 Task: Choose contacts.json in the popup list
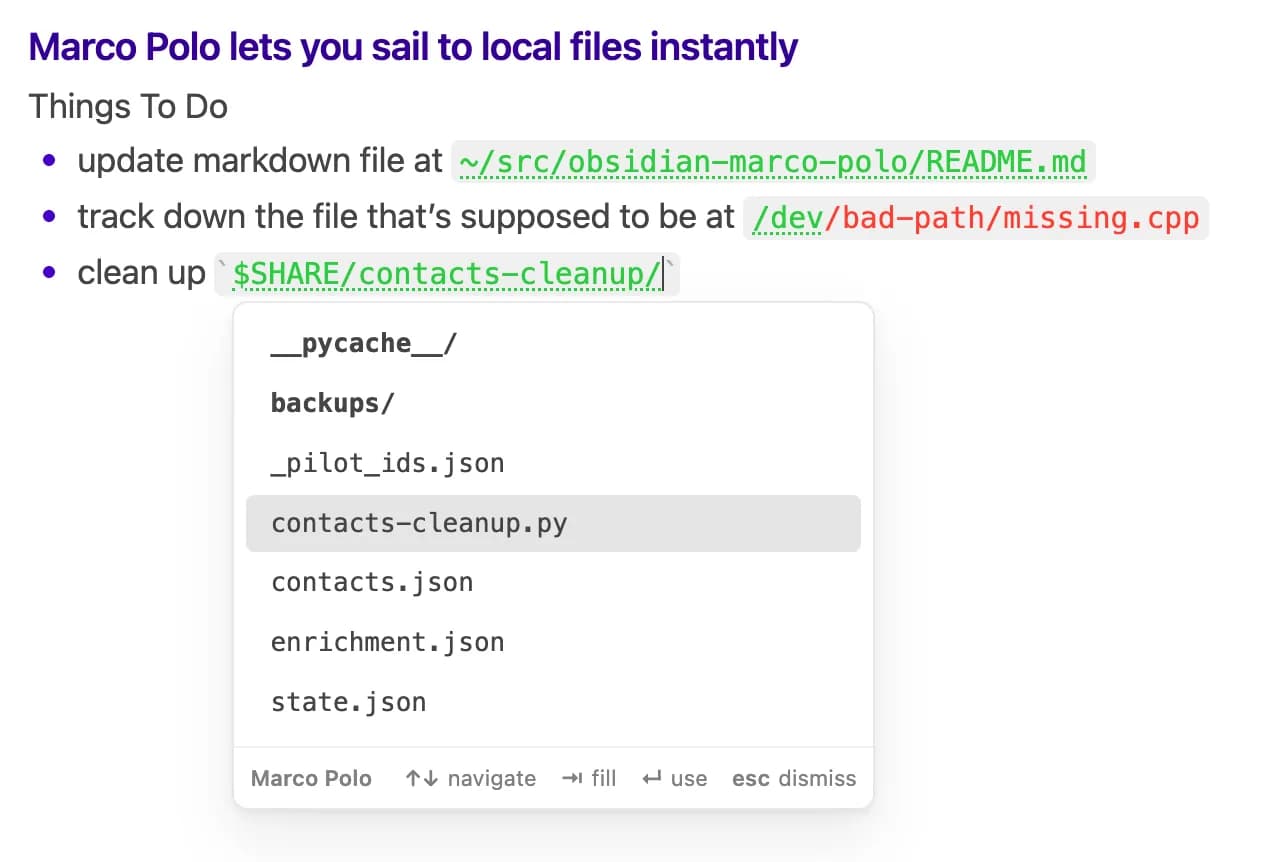(x=553, y=582)
